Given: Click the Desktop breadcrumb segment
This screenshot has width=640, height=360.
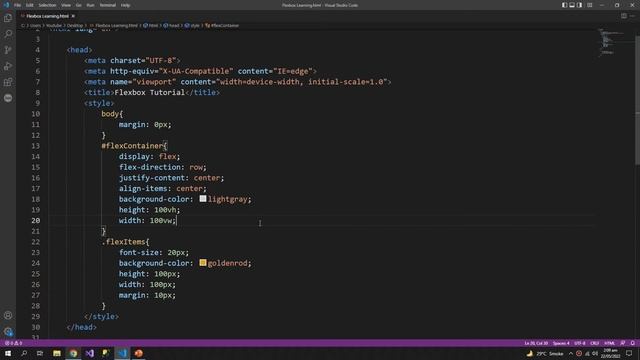Looking at the screenshot, I should click(x=75, y=25).
